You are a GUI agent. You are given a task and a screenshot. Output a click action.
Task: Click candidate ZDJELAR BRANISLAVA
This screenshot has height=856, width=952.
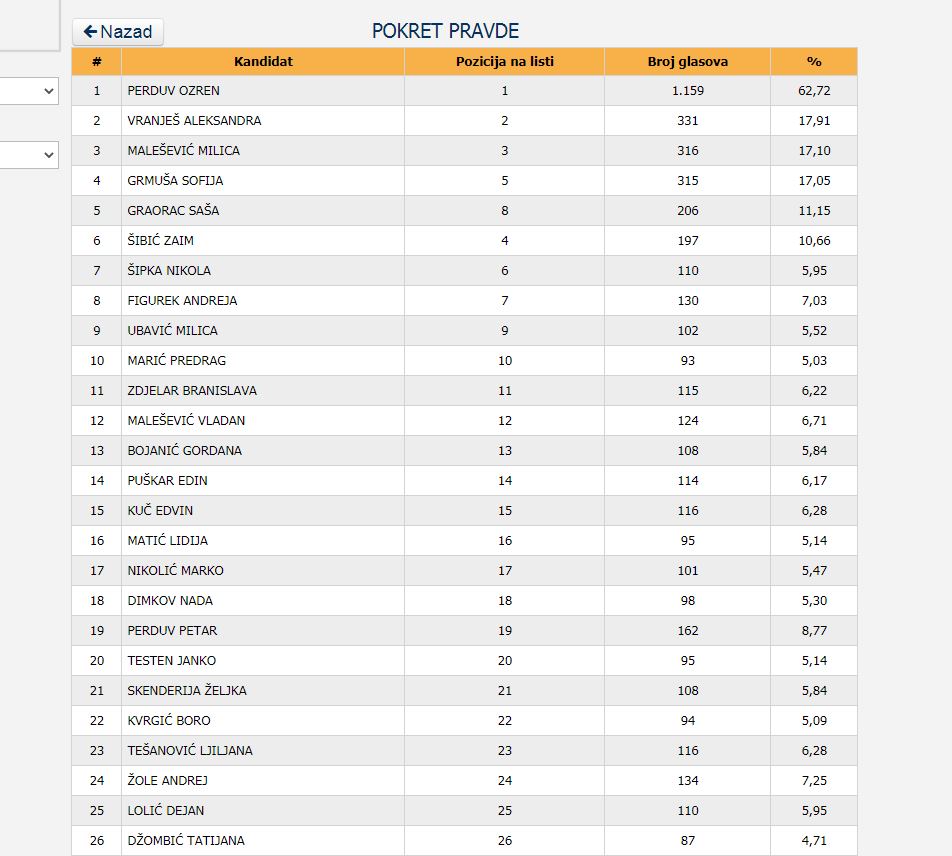[192, 391]
